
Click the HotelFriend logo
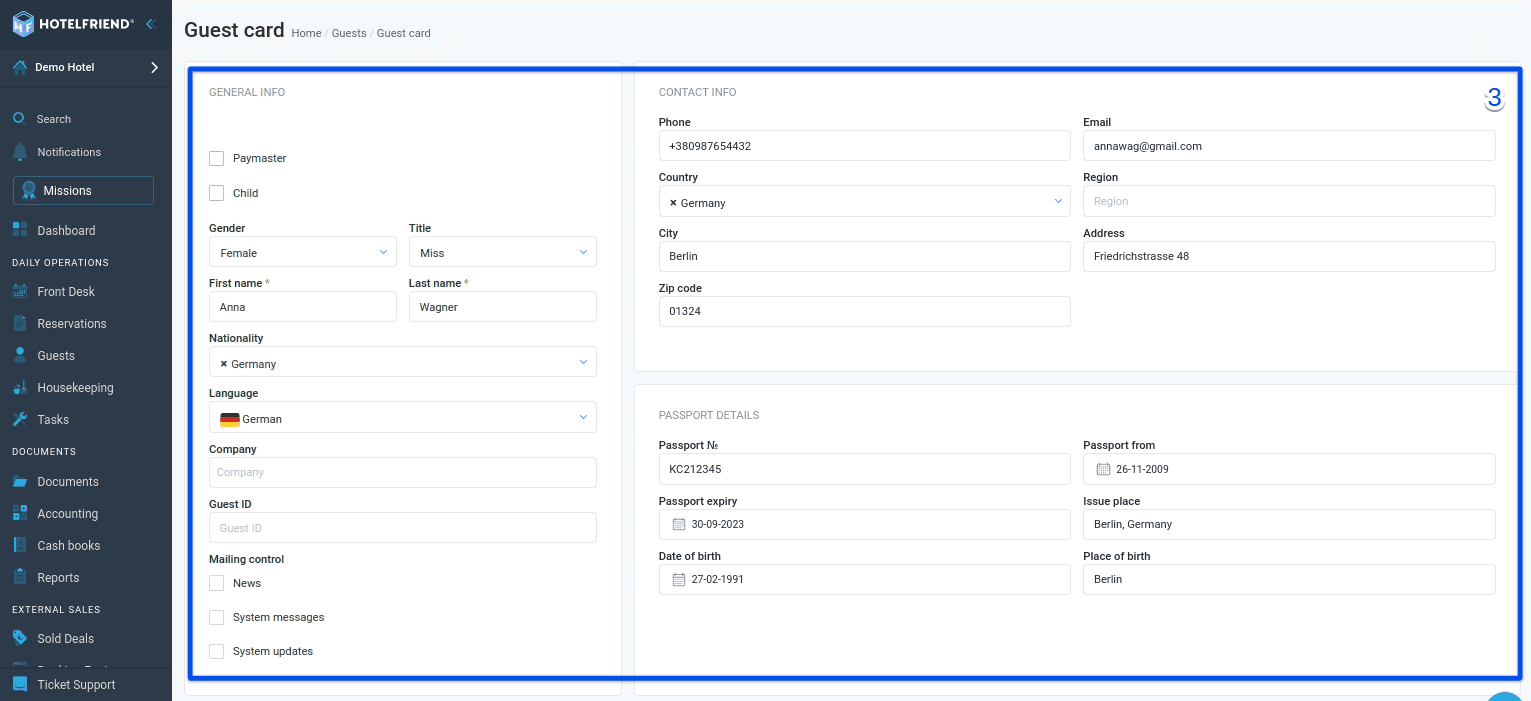[x=74, y=23]
